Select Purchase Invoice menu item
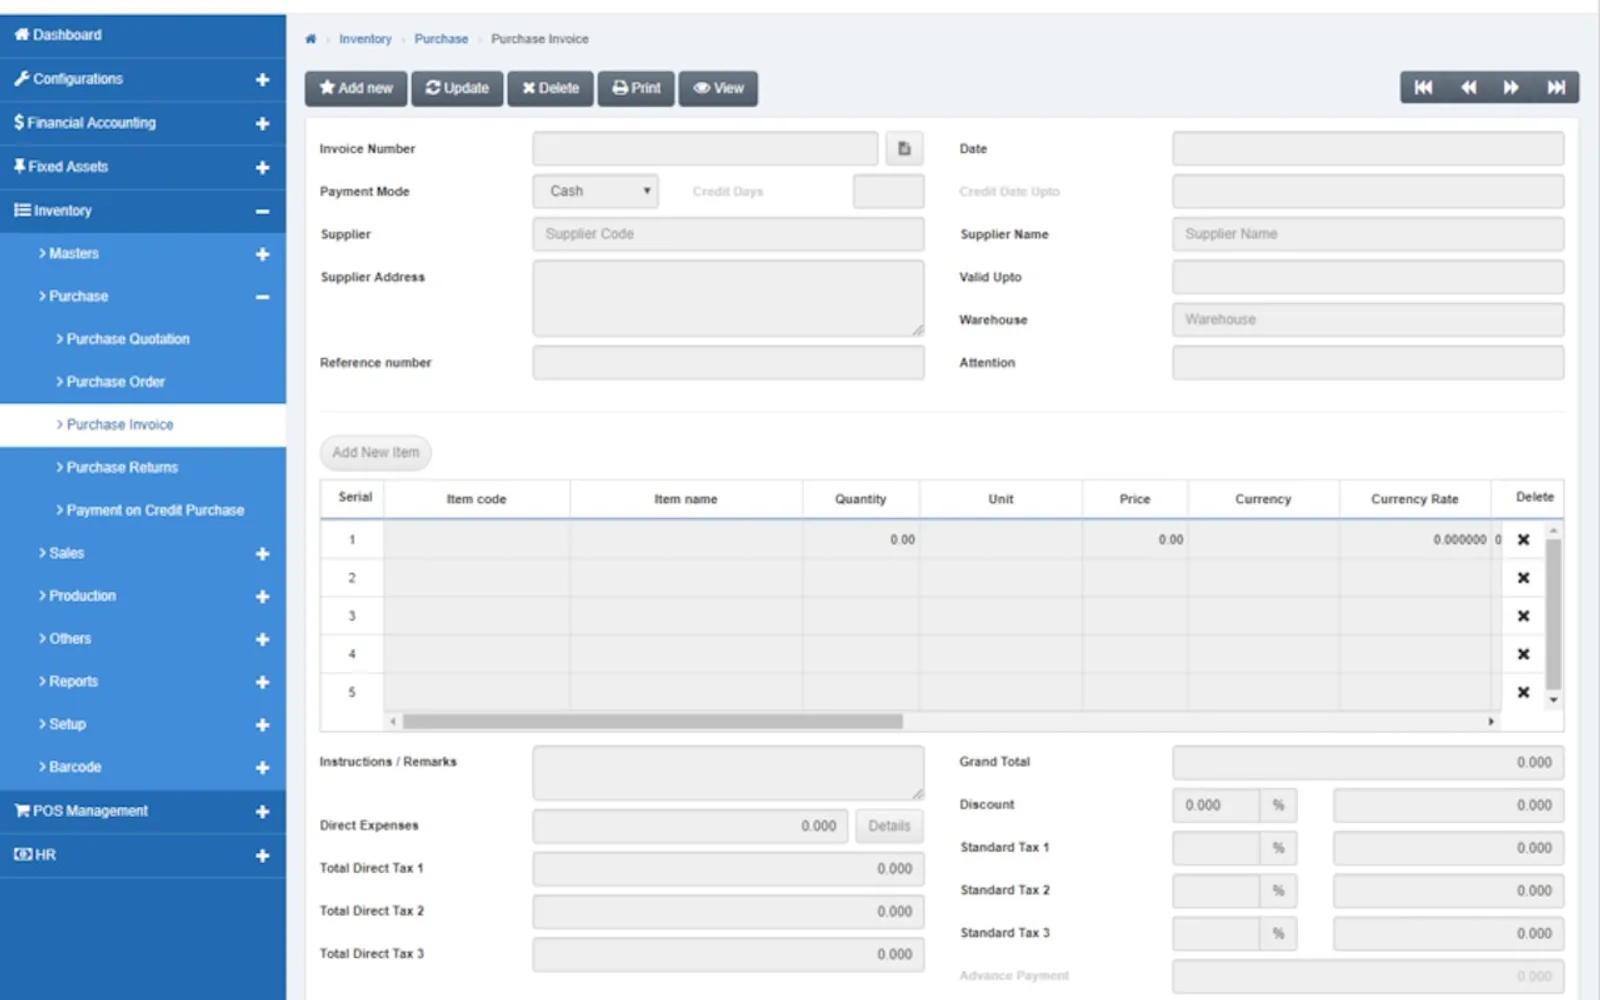The width and height of the screenshot is (1600, 1000). [143, 425]
